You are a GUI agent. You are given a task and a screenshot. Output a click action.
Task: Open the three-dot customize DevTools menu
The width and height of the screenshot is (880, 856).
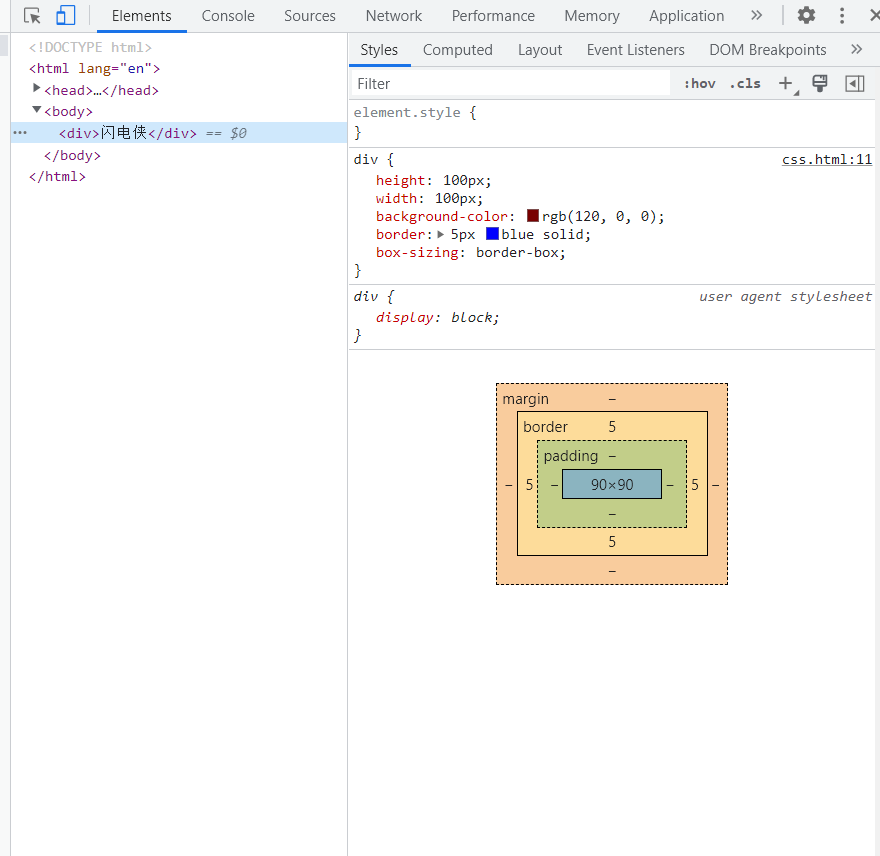point(841,15)
